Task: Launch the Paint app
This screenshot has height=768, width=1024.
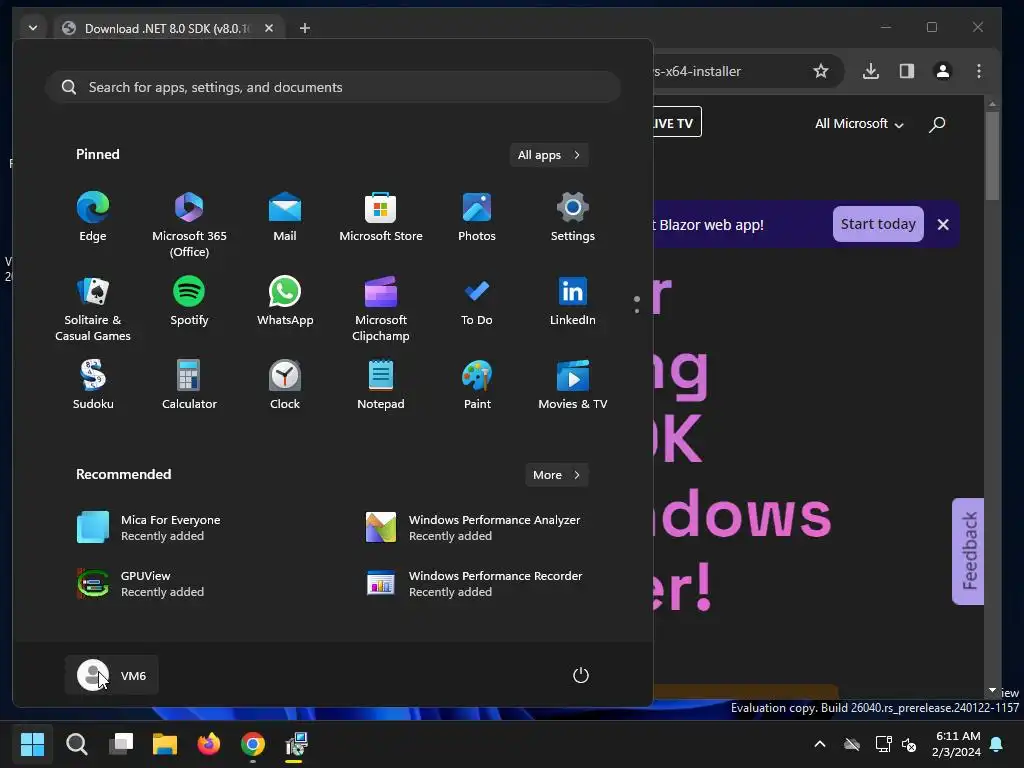Action: pyautogui.click(x=477, y=385)
